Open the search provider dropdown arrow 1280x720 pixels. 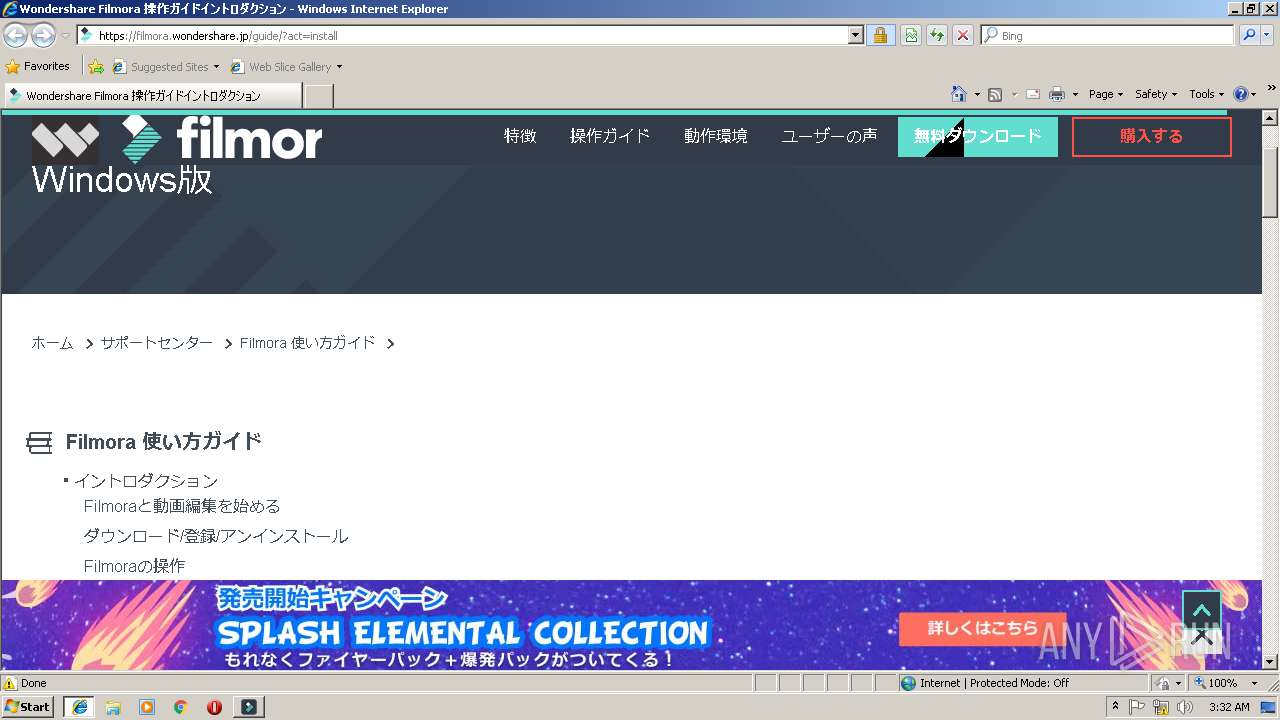coord(1269,35)
